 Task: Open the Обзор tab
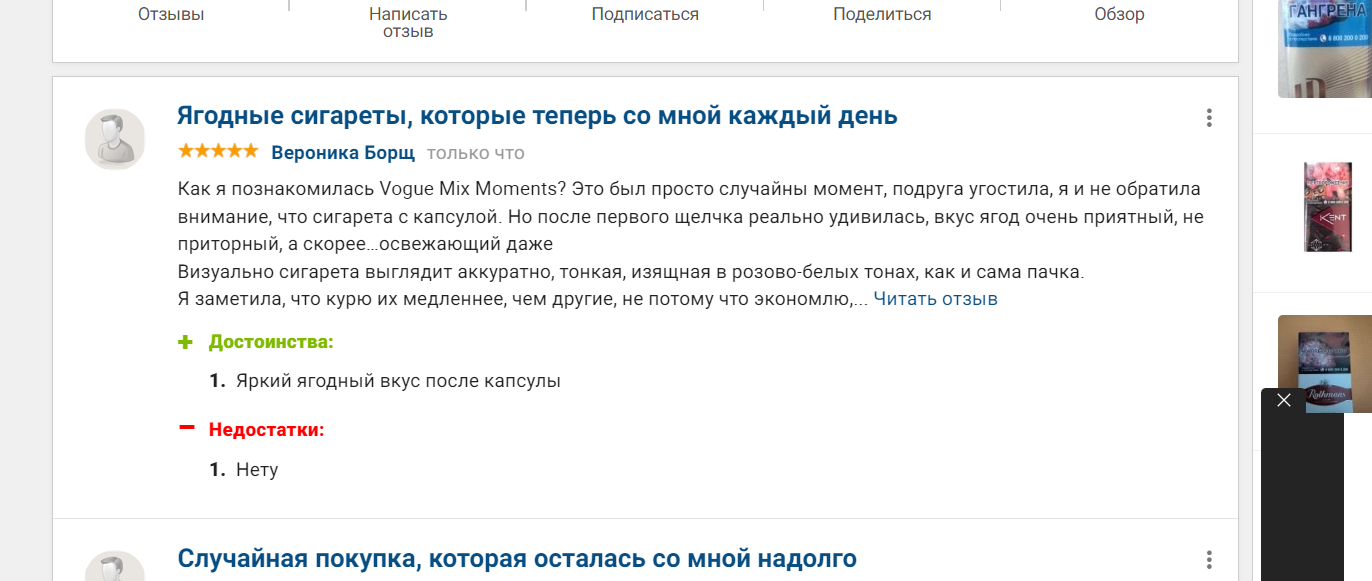[1119, 14]
